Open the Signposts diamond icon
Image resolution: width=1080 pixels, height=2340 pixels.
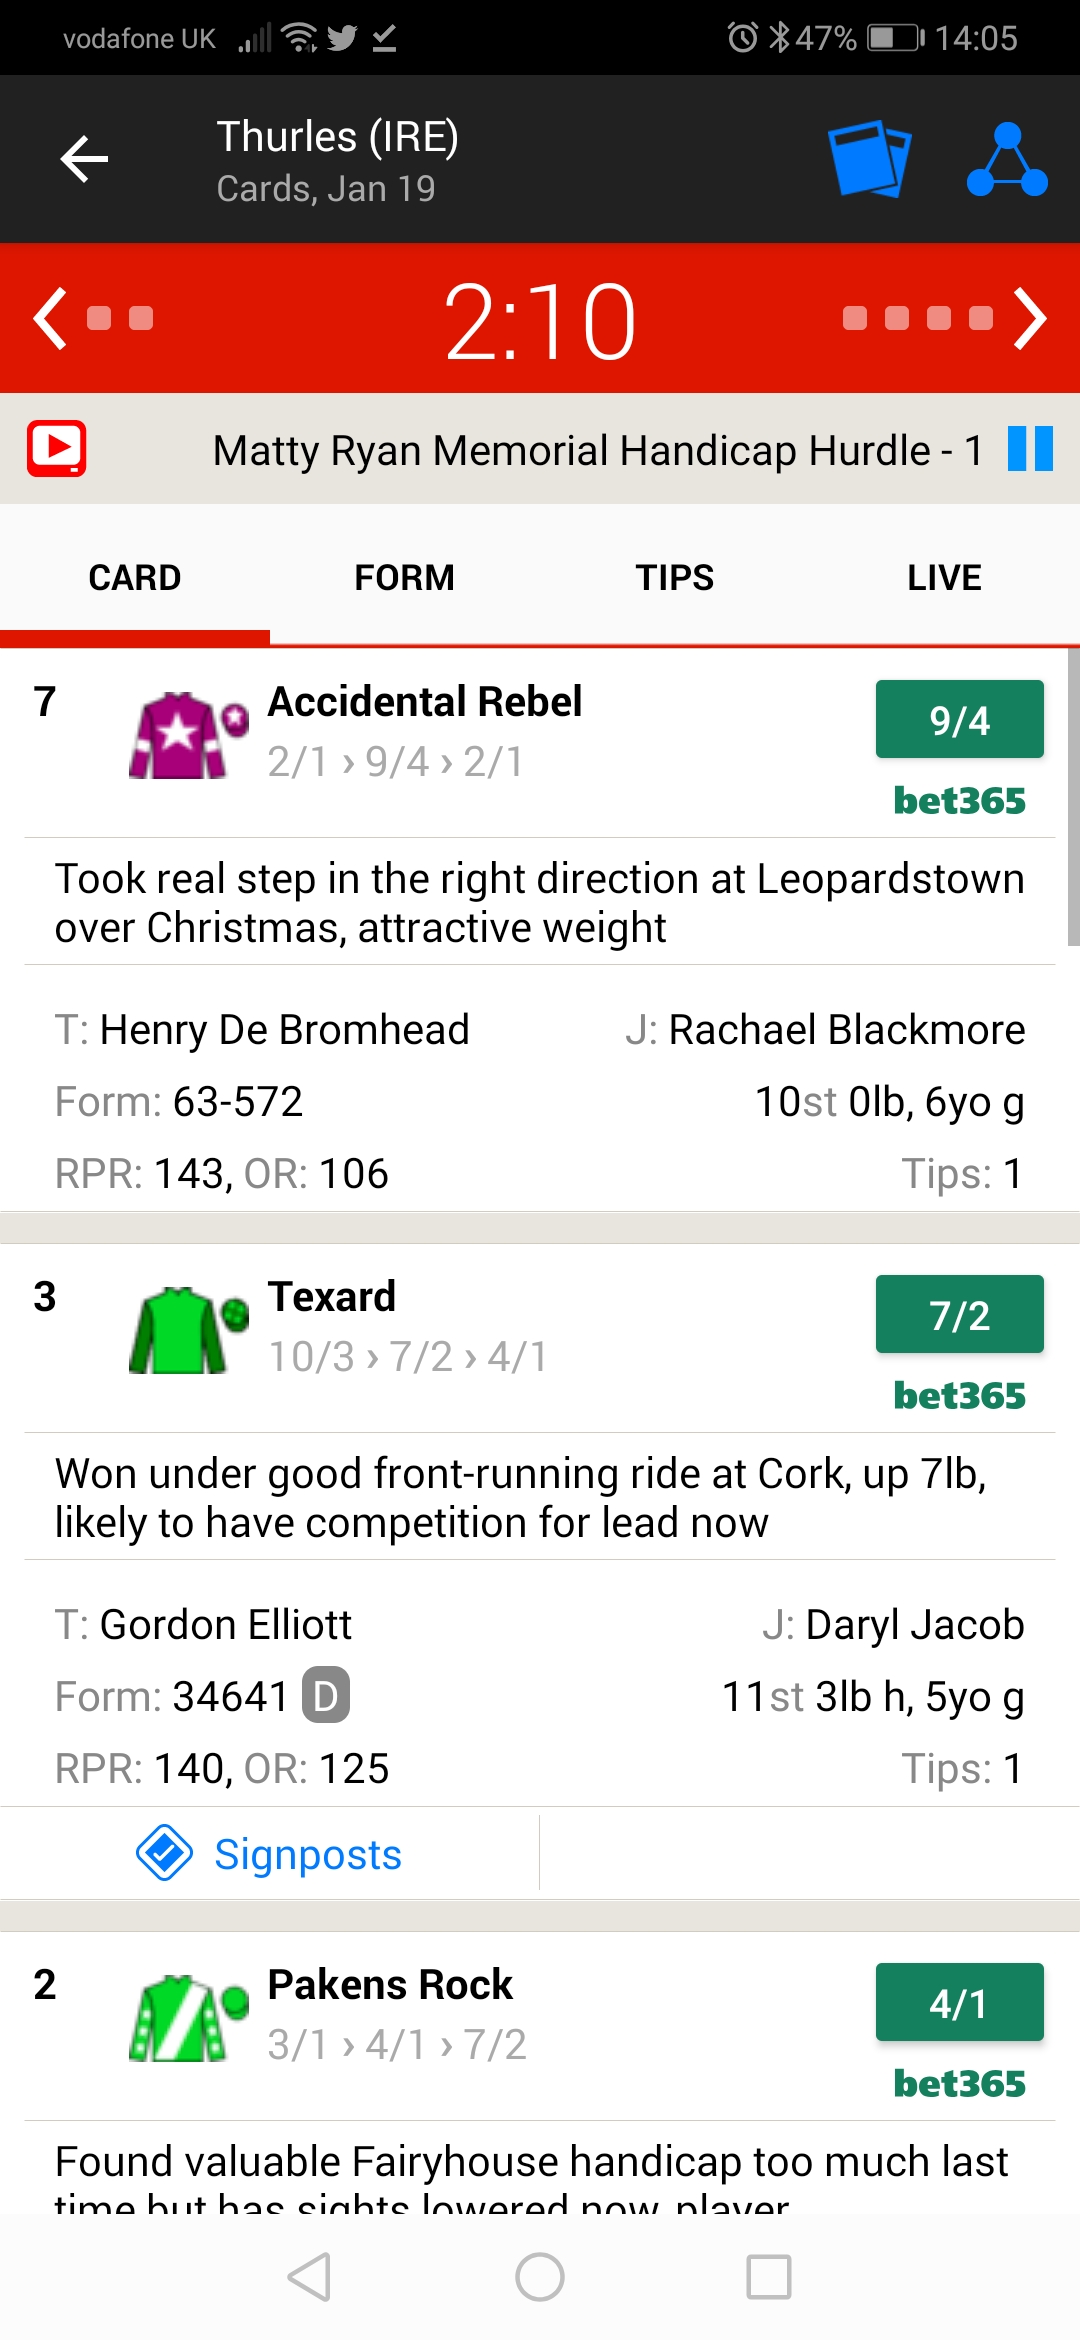click(164, 1852)
